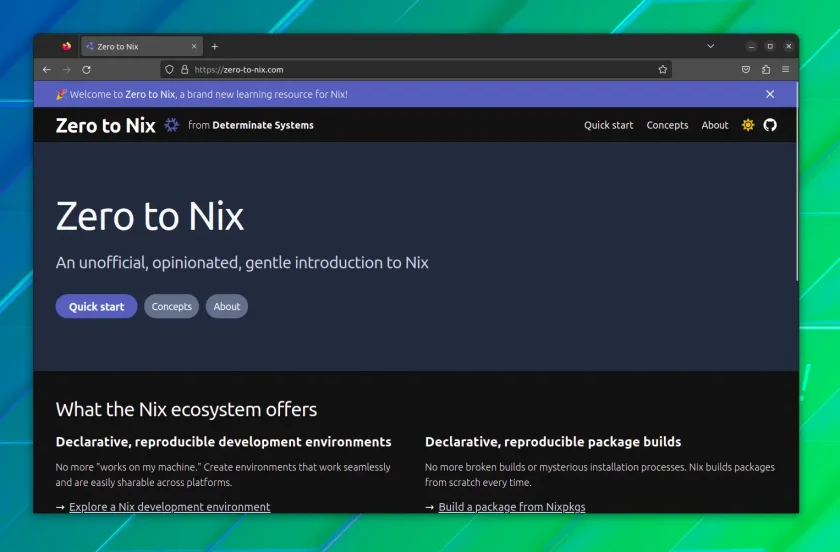Image resolution: width=840 pixels, height=552 pixels.
Task: Click the gray About pill button
Action: click(227, 307)
